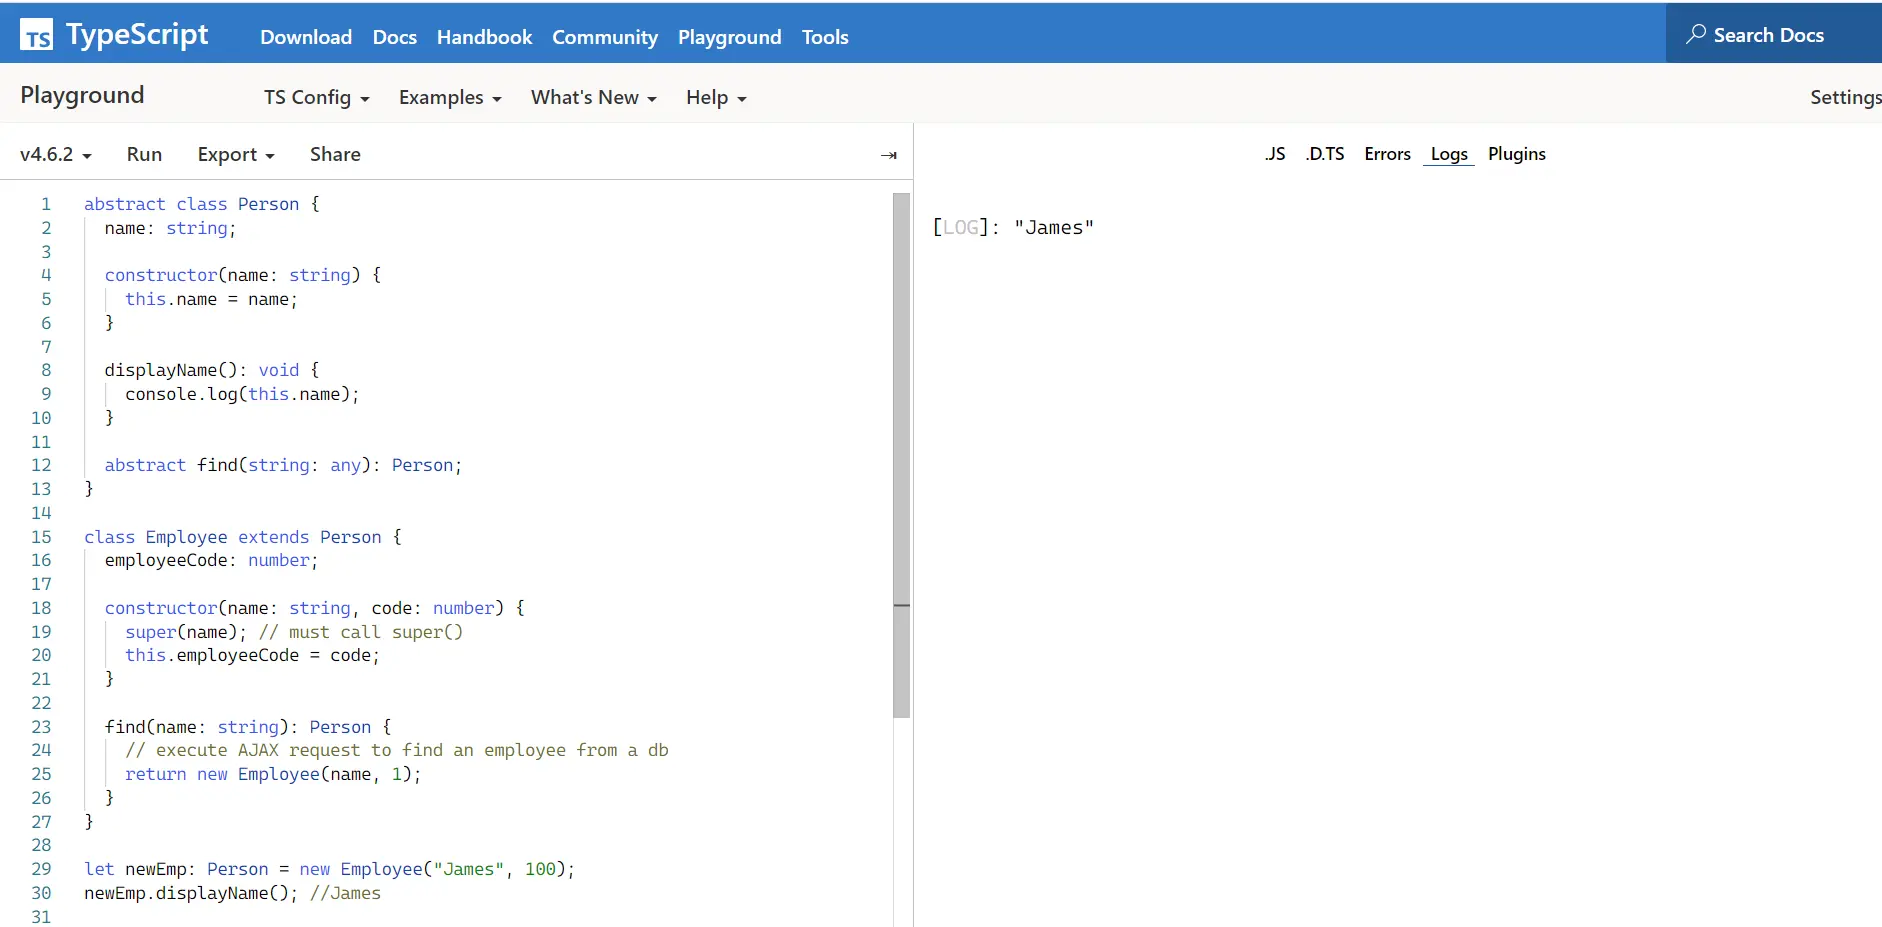Open the v4.6.2 version dropdown
Screen dimensions: 1882x927
click(x=54, y=154)
